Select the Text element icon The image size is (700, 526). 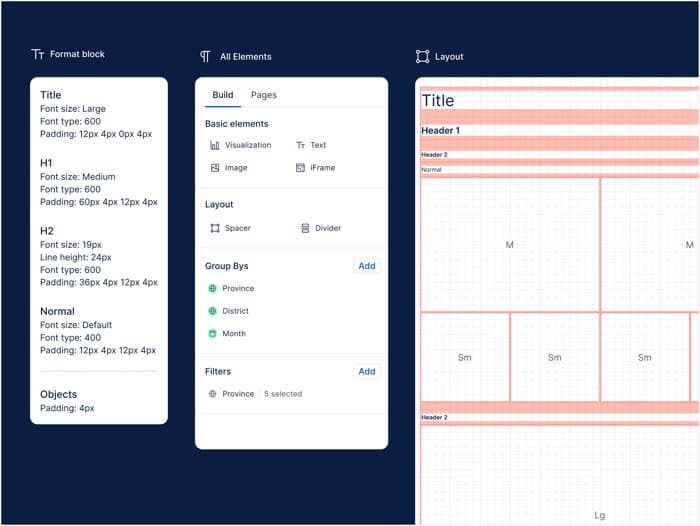(300, 145)
